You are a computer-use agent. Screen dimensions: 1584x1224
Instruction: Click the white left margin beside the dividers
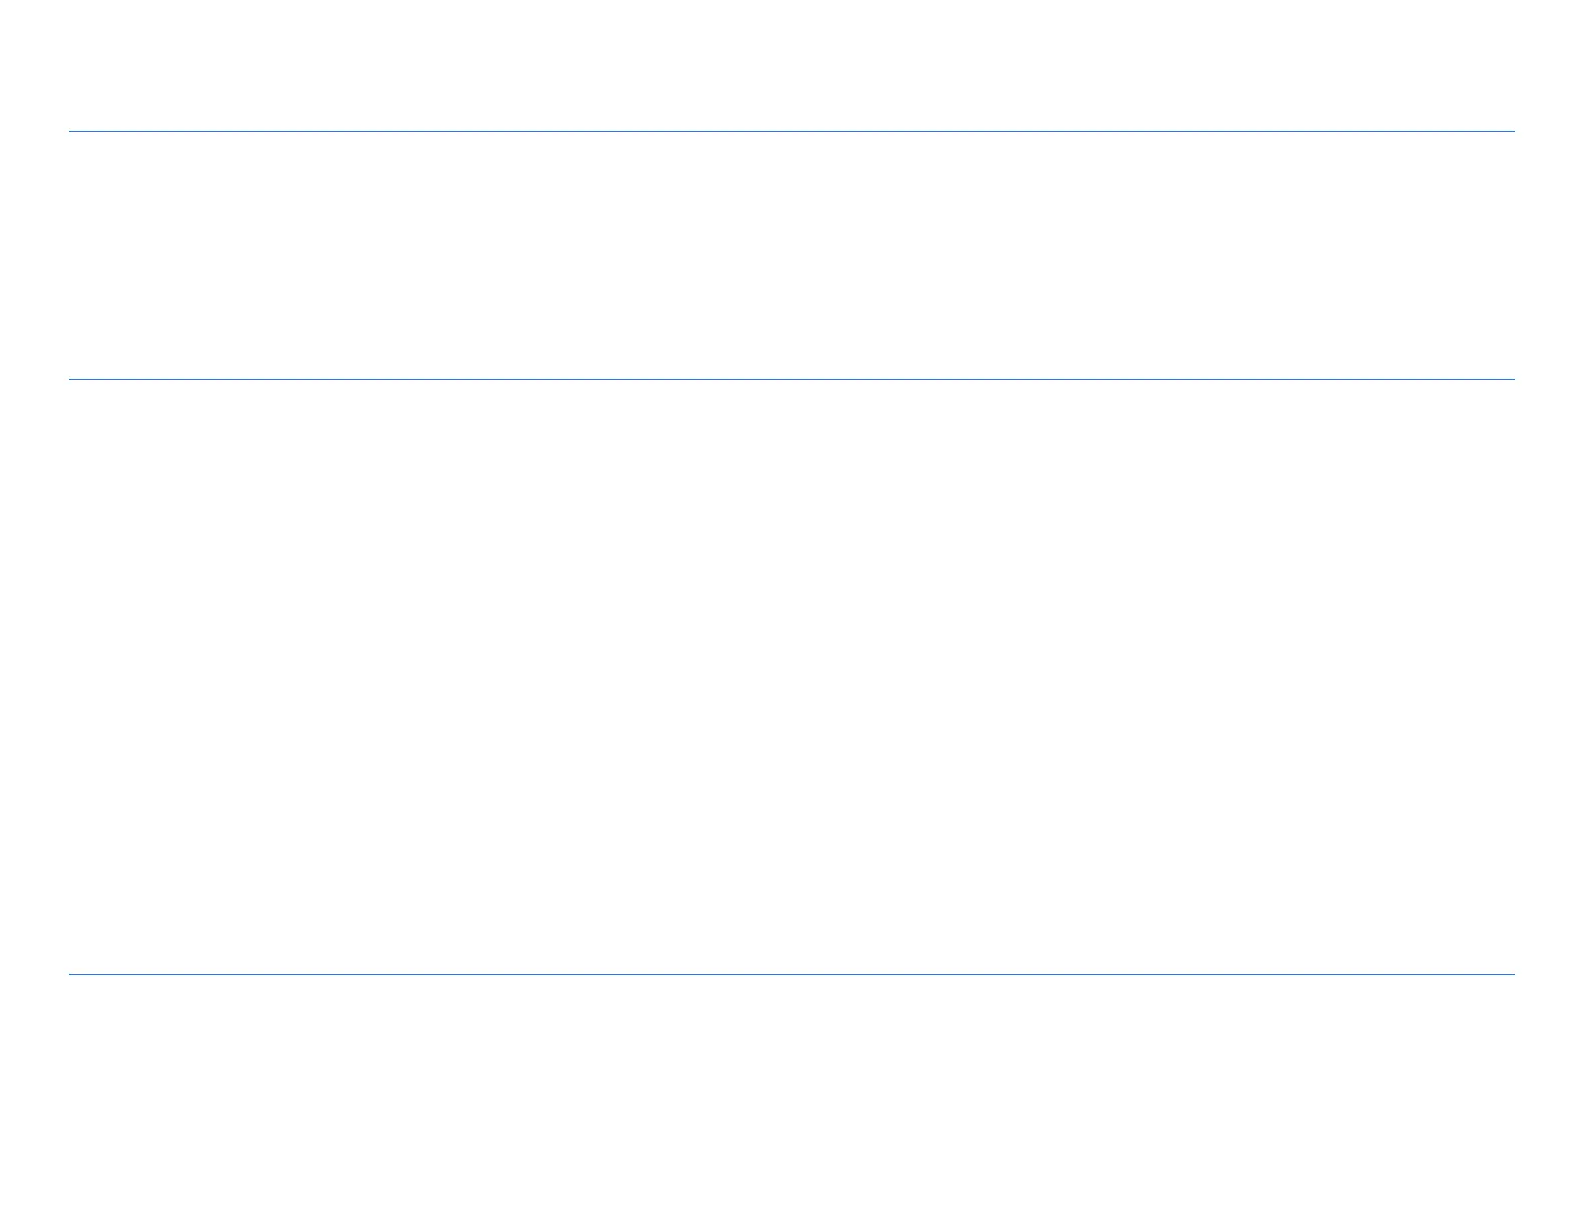(34, 612)
